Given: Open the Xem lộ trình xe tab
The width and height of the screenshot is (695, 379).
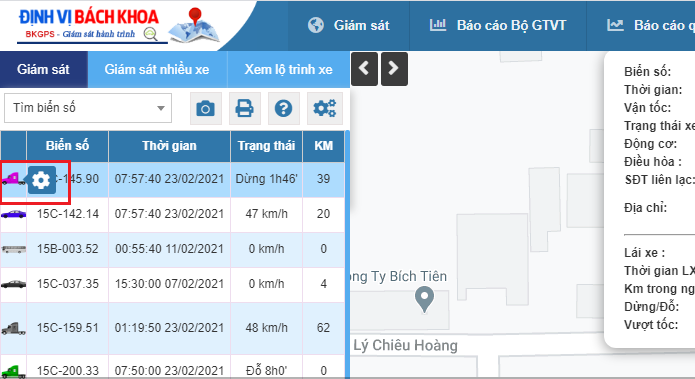Looking at the screenshot, I should (289, 70).
